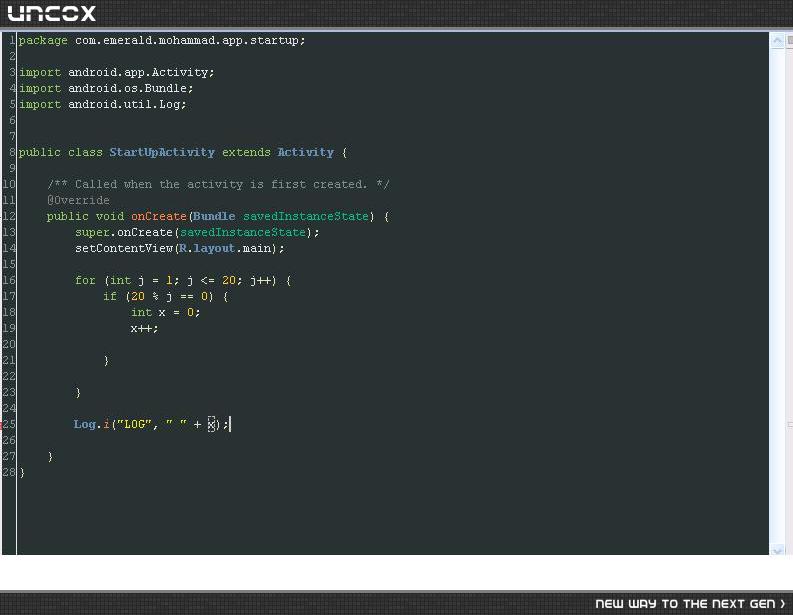Click the UNCOX logo in the header

52,14
